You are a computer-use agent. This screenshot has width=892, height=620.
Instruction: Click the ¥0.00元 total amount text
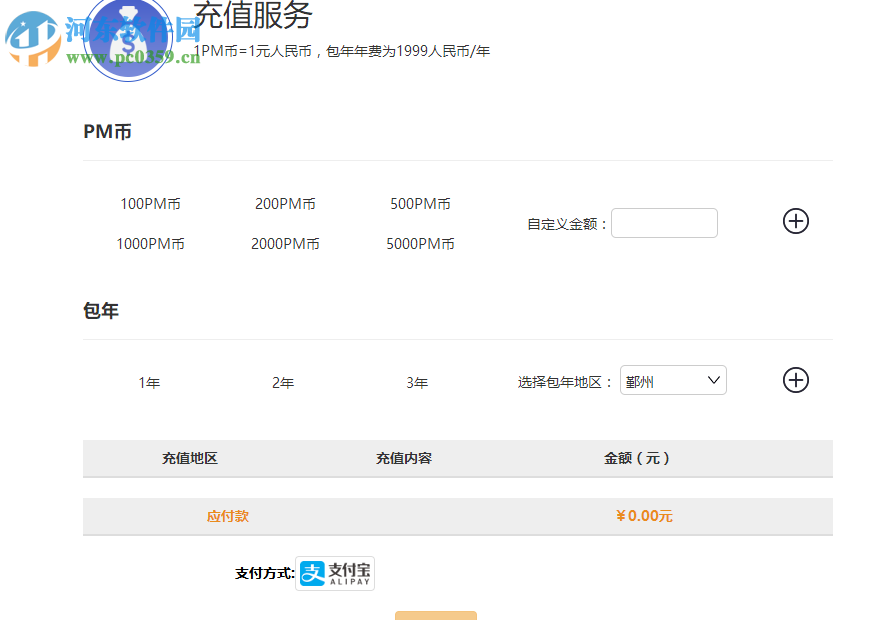point(643,516)
